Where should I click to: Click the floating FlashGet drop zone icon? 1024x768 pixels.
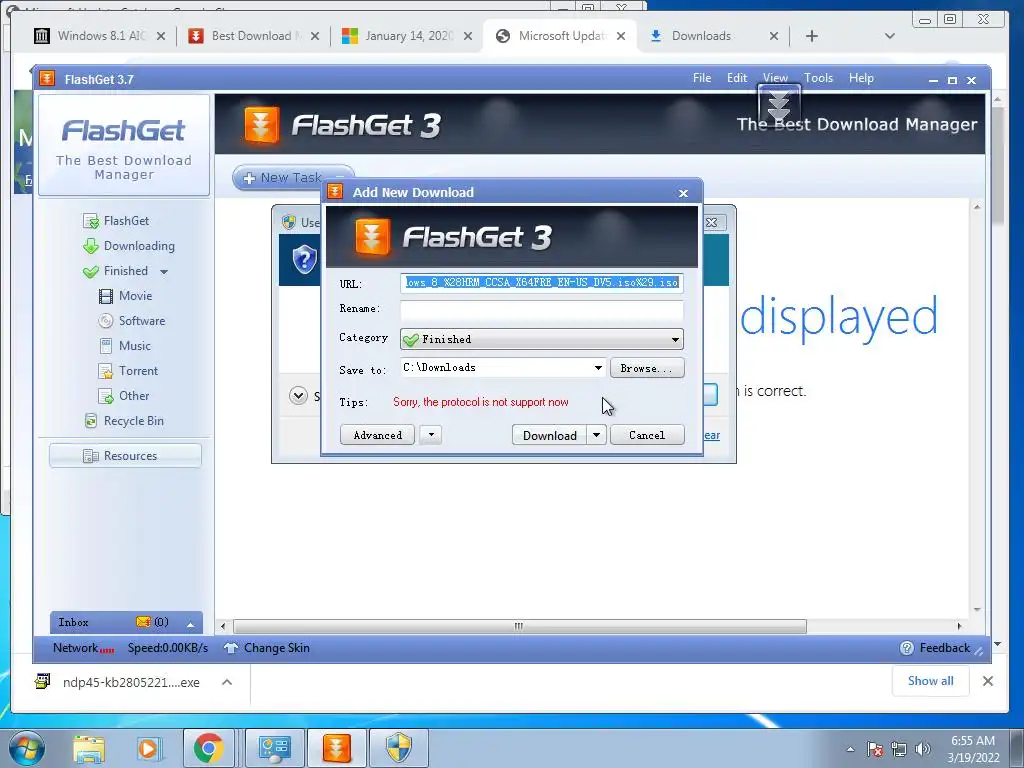point(779,107)
